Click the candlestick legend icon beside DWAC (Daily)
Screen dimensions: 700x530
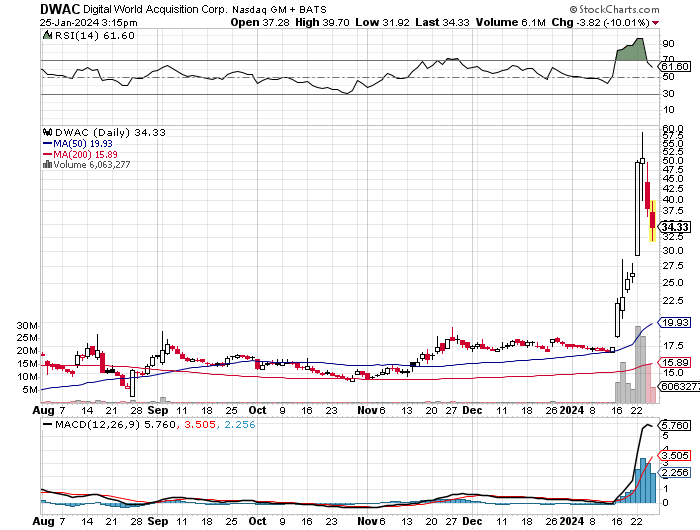tap(47, 132)
